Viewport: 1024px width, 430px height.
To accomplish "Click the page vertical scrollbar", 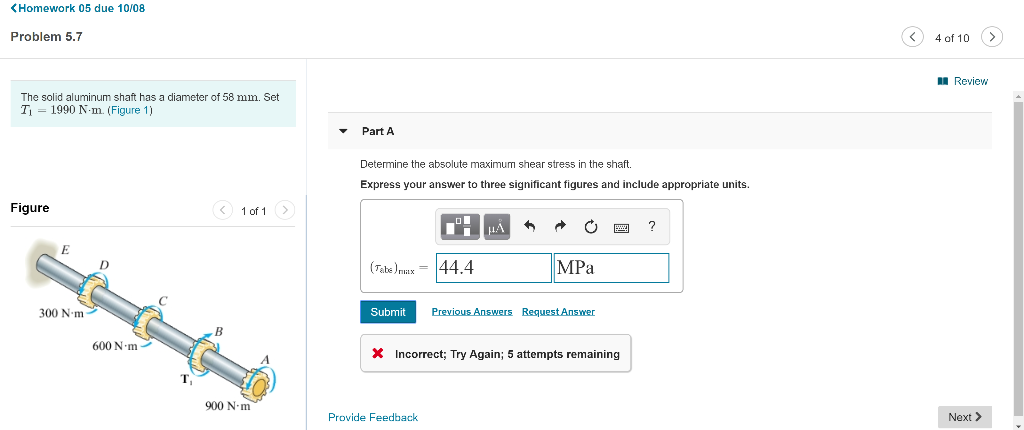I will [x=1017, y=258].
